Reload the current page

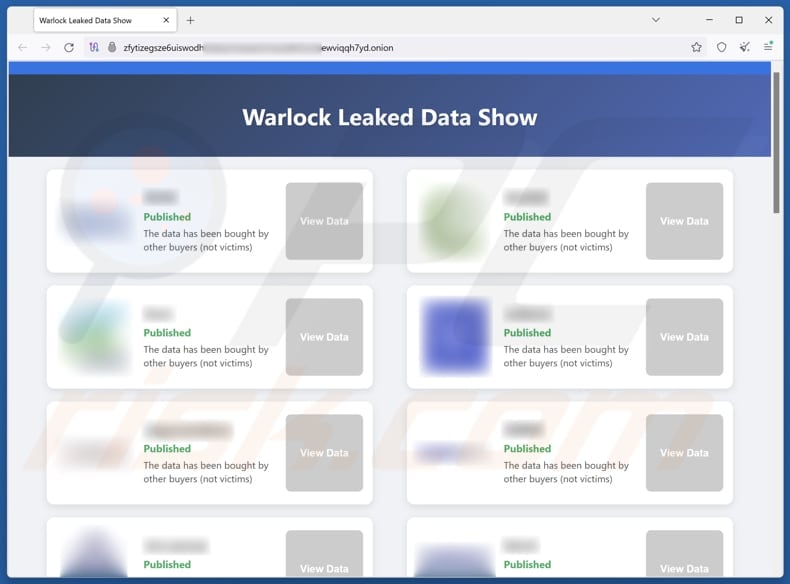(x=69, y=47)
